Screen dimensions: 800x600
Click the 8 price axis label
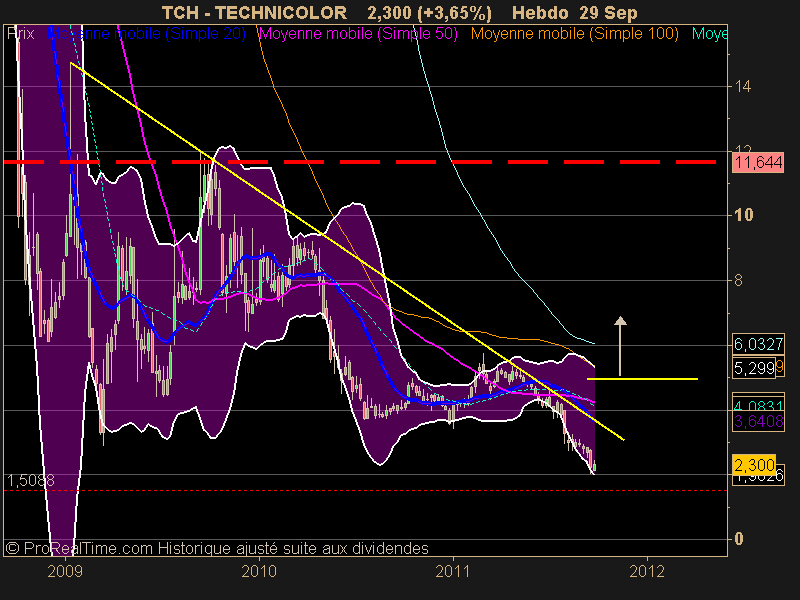(738, 280)
